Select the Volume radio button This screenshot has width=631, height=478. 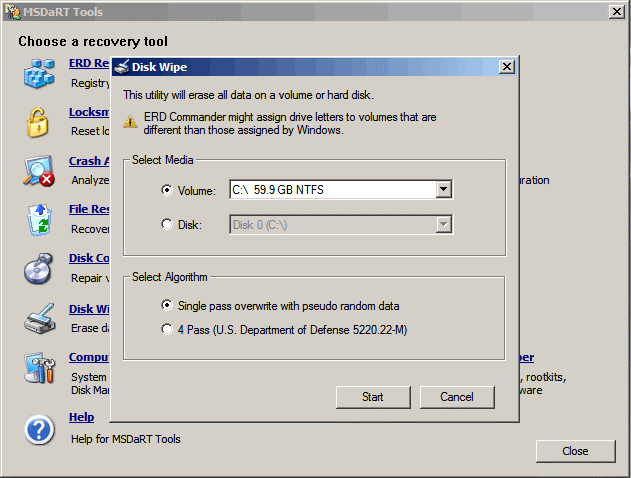(x=167, y=190)
